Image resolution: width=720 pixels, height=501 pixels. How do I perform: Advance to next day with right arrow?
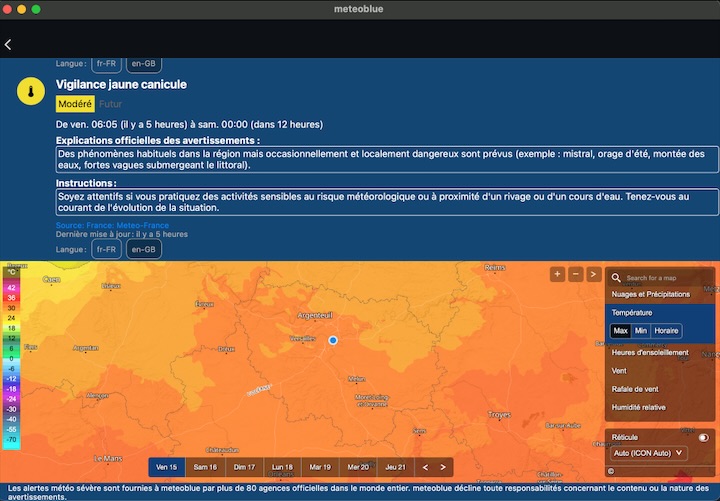point(443,467)
